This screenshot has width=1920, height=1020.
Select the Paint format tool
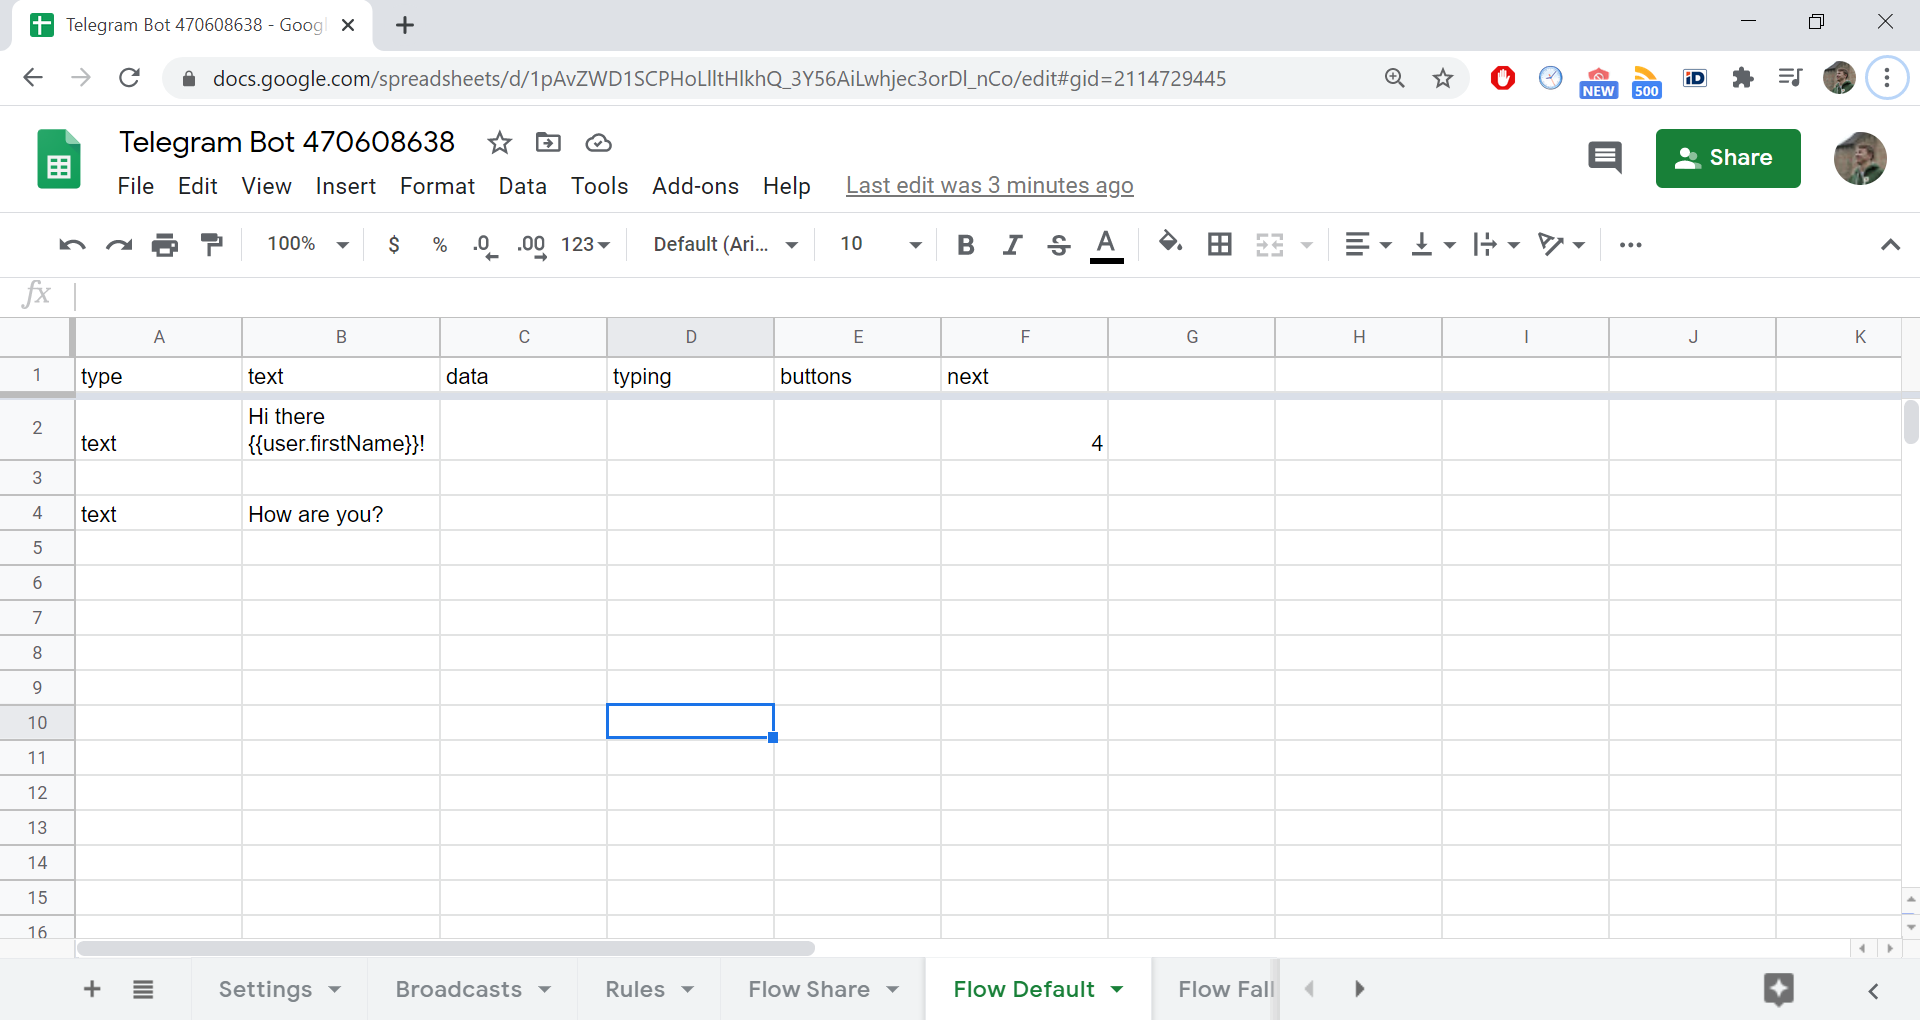point(211,245)
